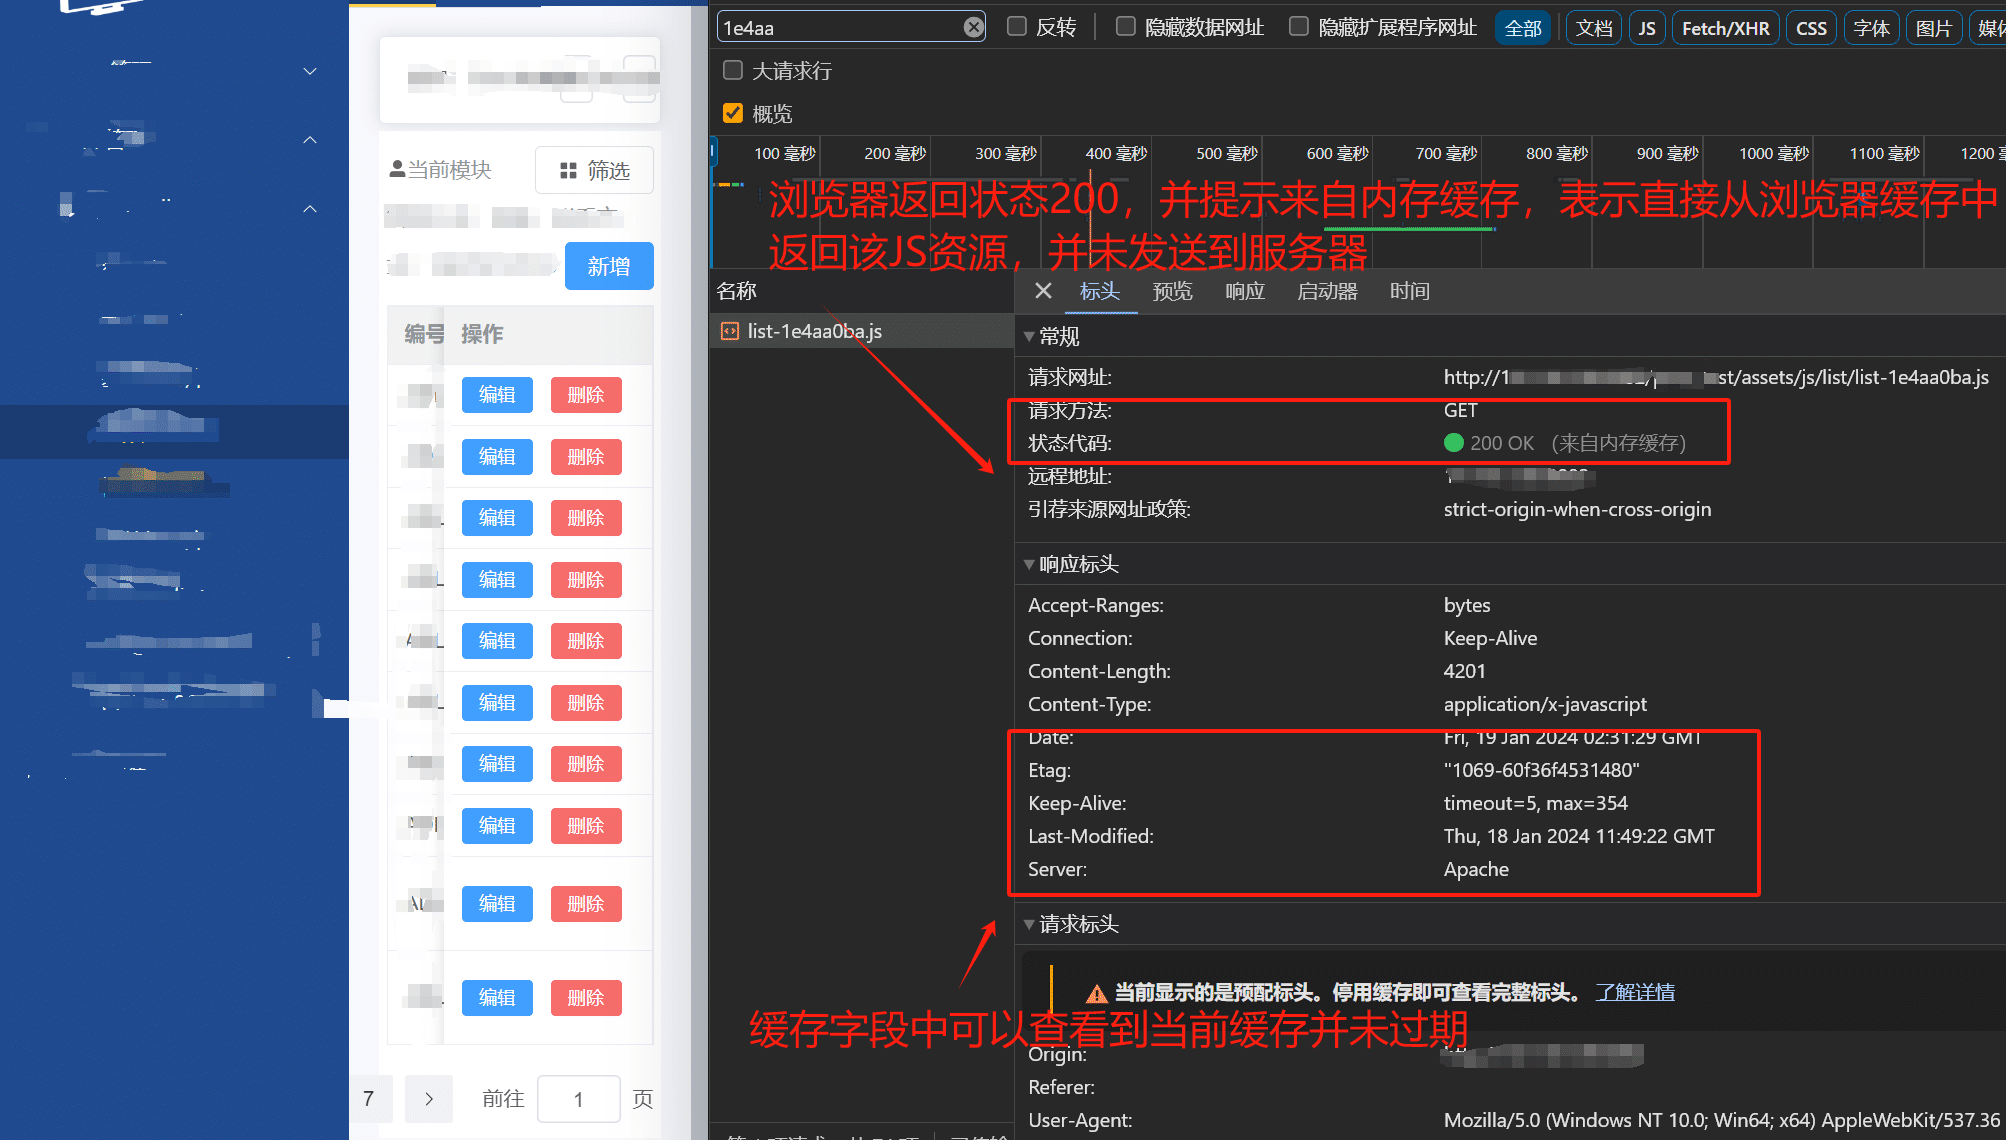Click the warning icon in provisional headers notice
2006x1140 pixels.
click(1097, 993)
